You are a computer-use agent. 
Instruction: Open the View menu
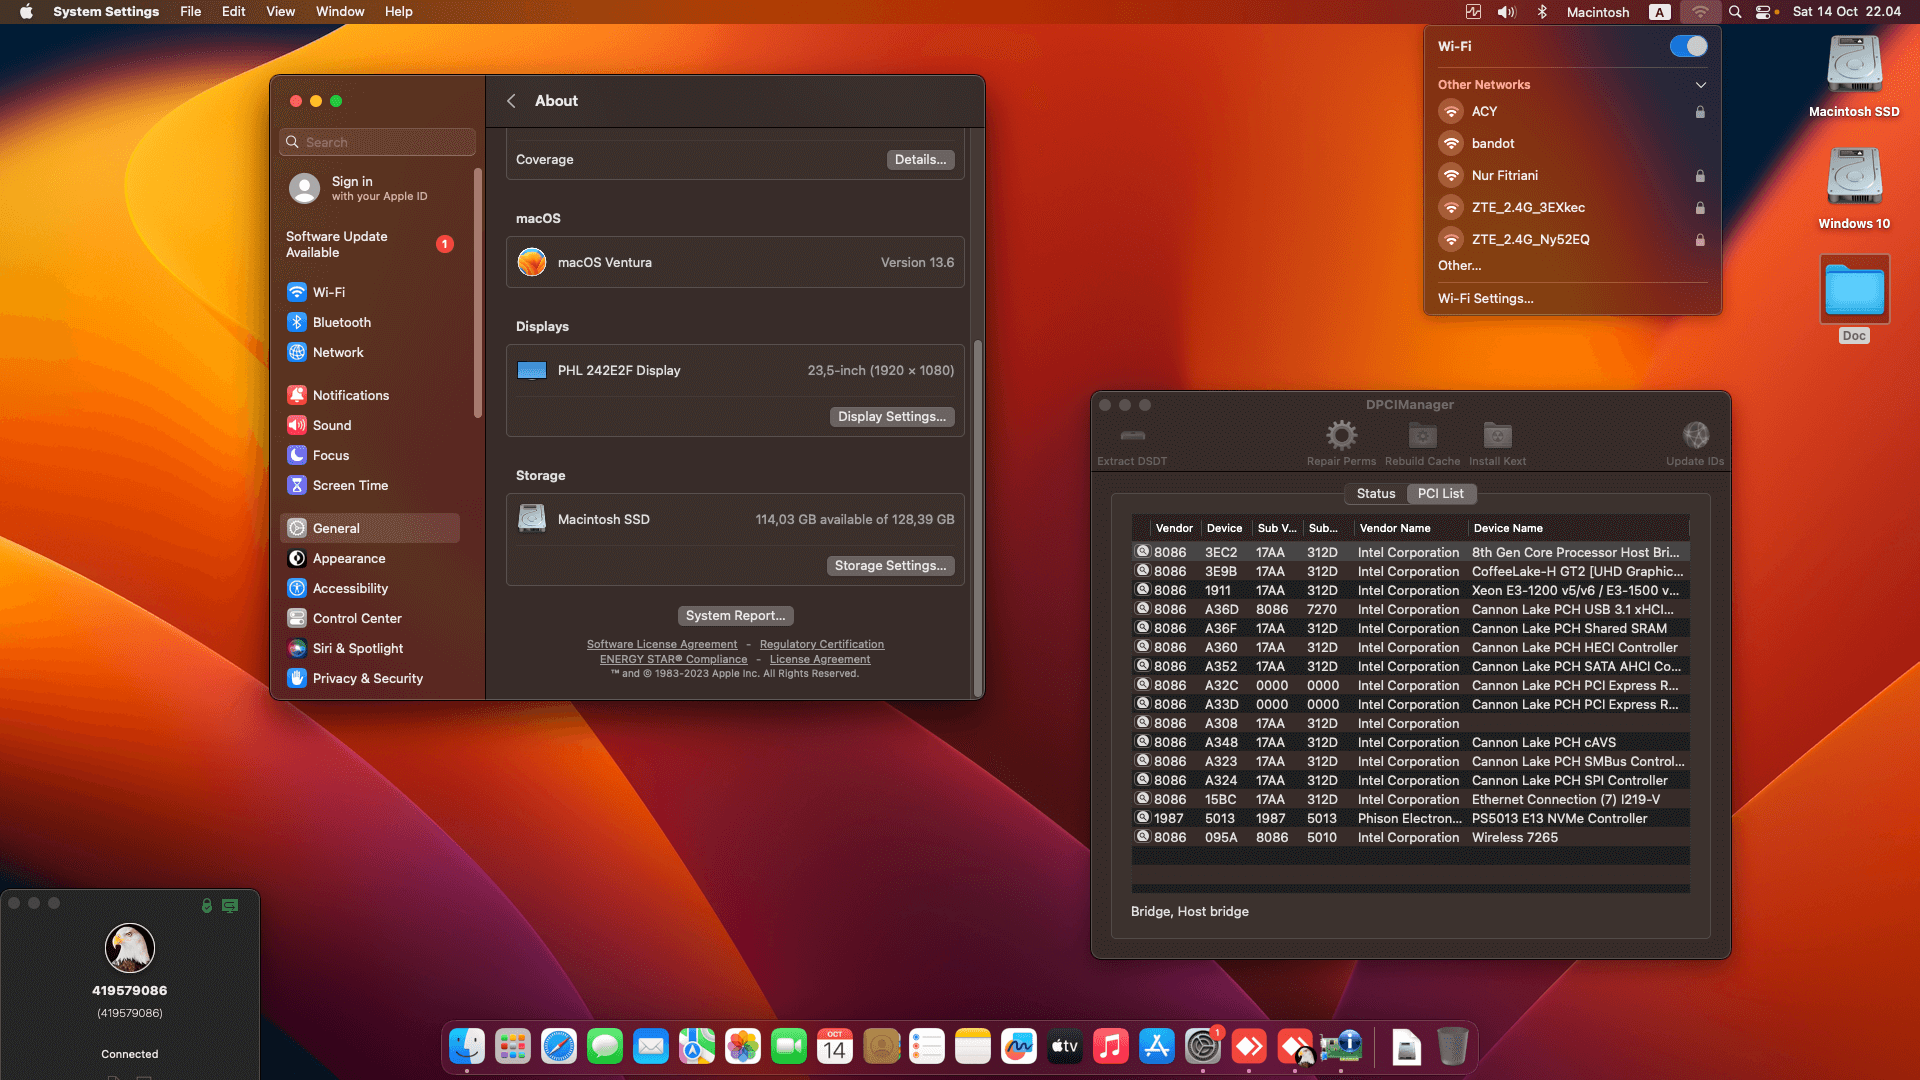pyautogui.click(x=280, y=12)
